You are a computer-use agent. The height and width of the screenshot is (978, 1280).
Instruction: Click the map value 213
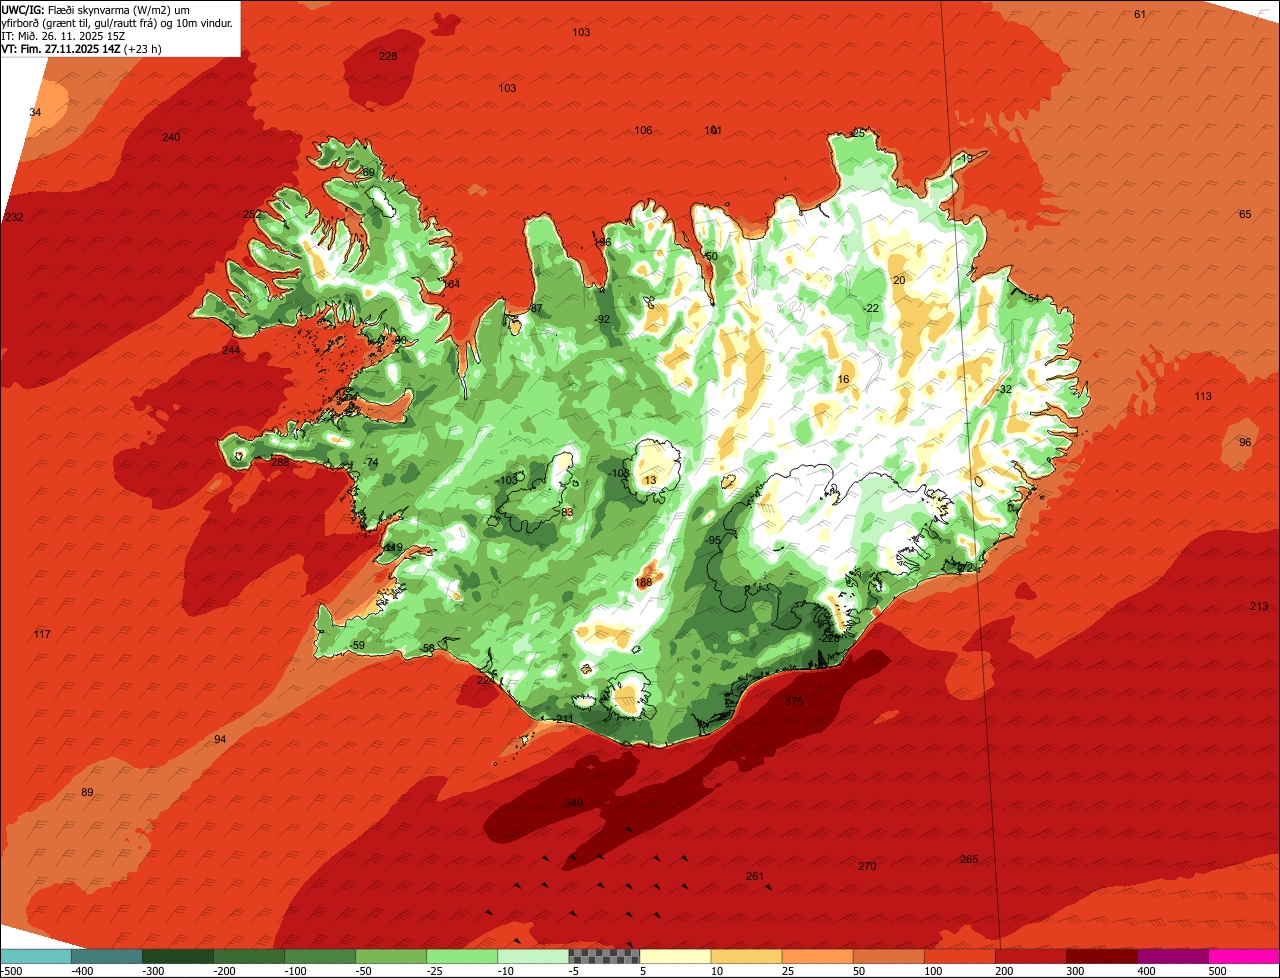(x=1259, y=606)
